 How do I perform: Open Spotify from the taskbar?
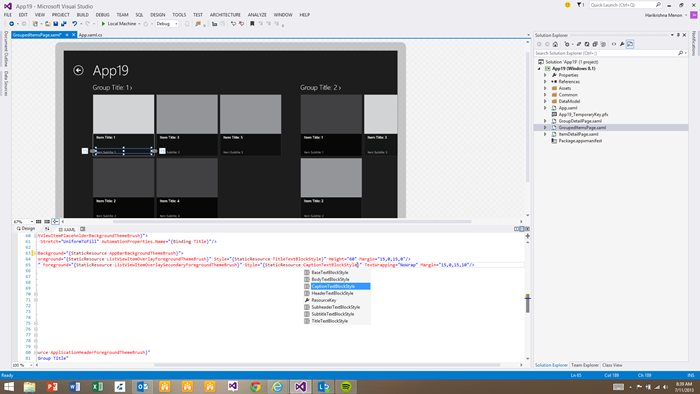pos(346,386)
